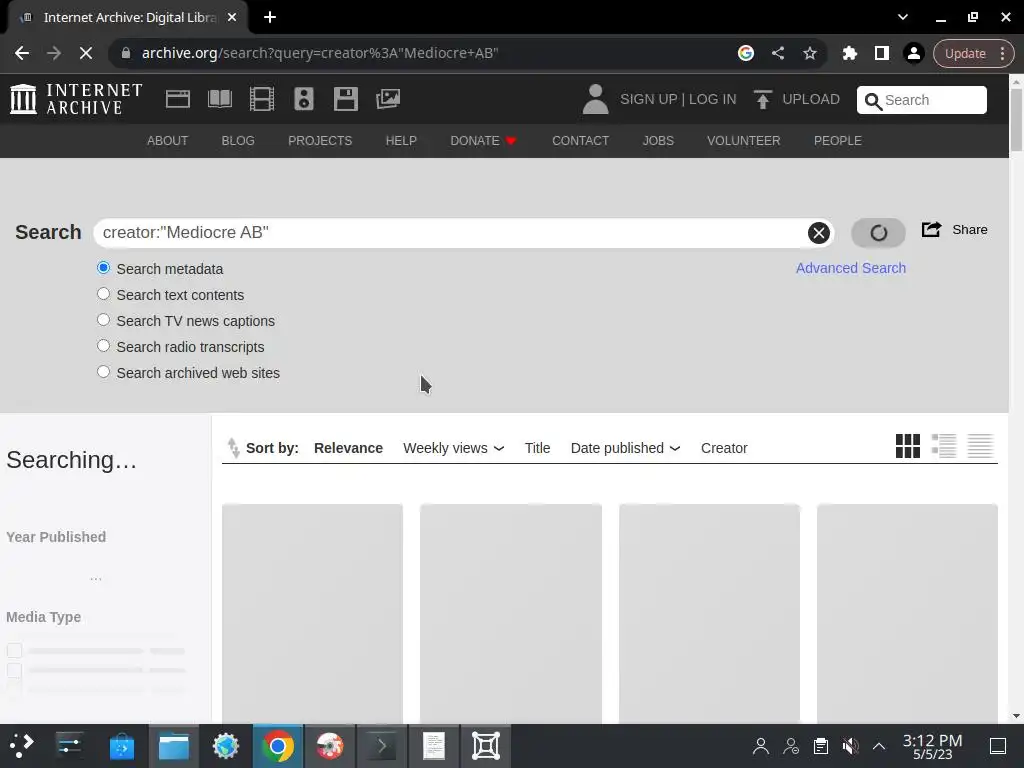Toggle muted volume icon in tray

pos(850,746)
